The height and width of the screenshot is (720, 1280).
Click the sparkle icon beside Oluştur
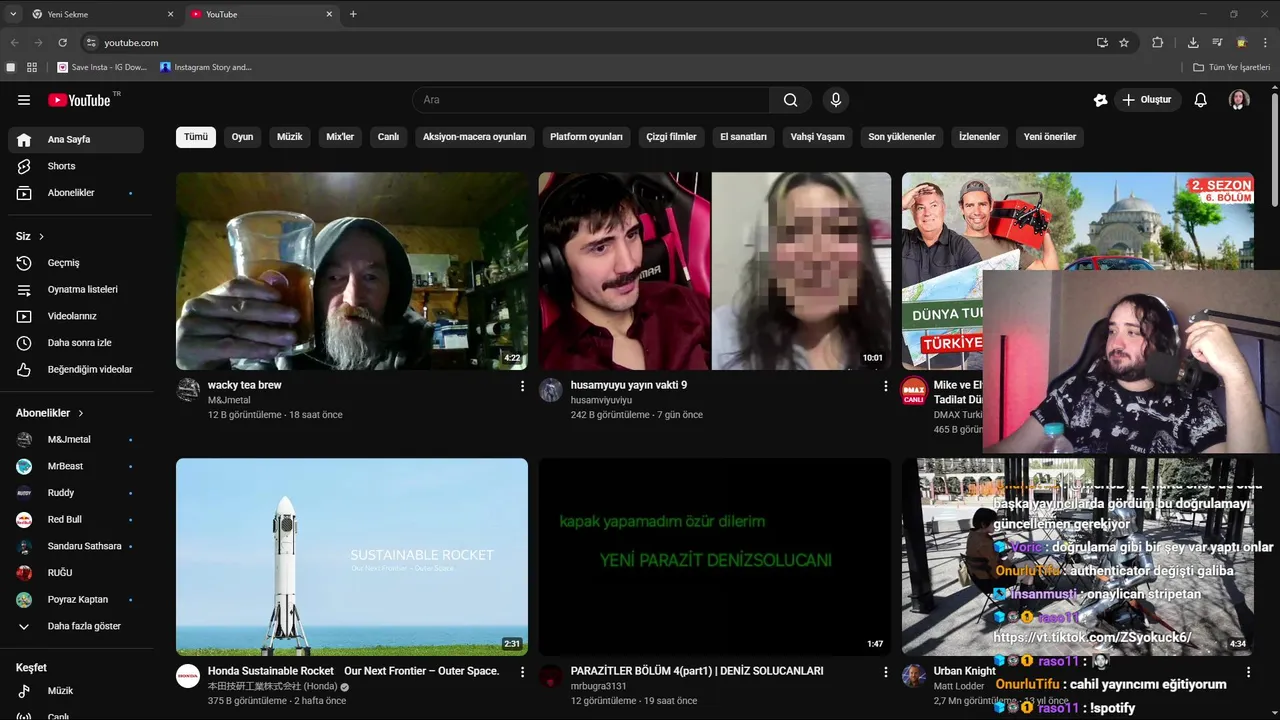click(1100, 100)
